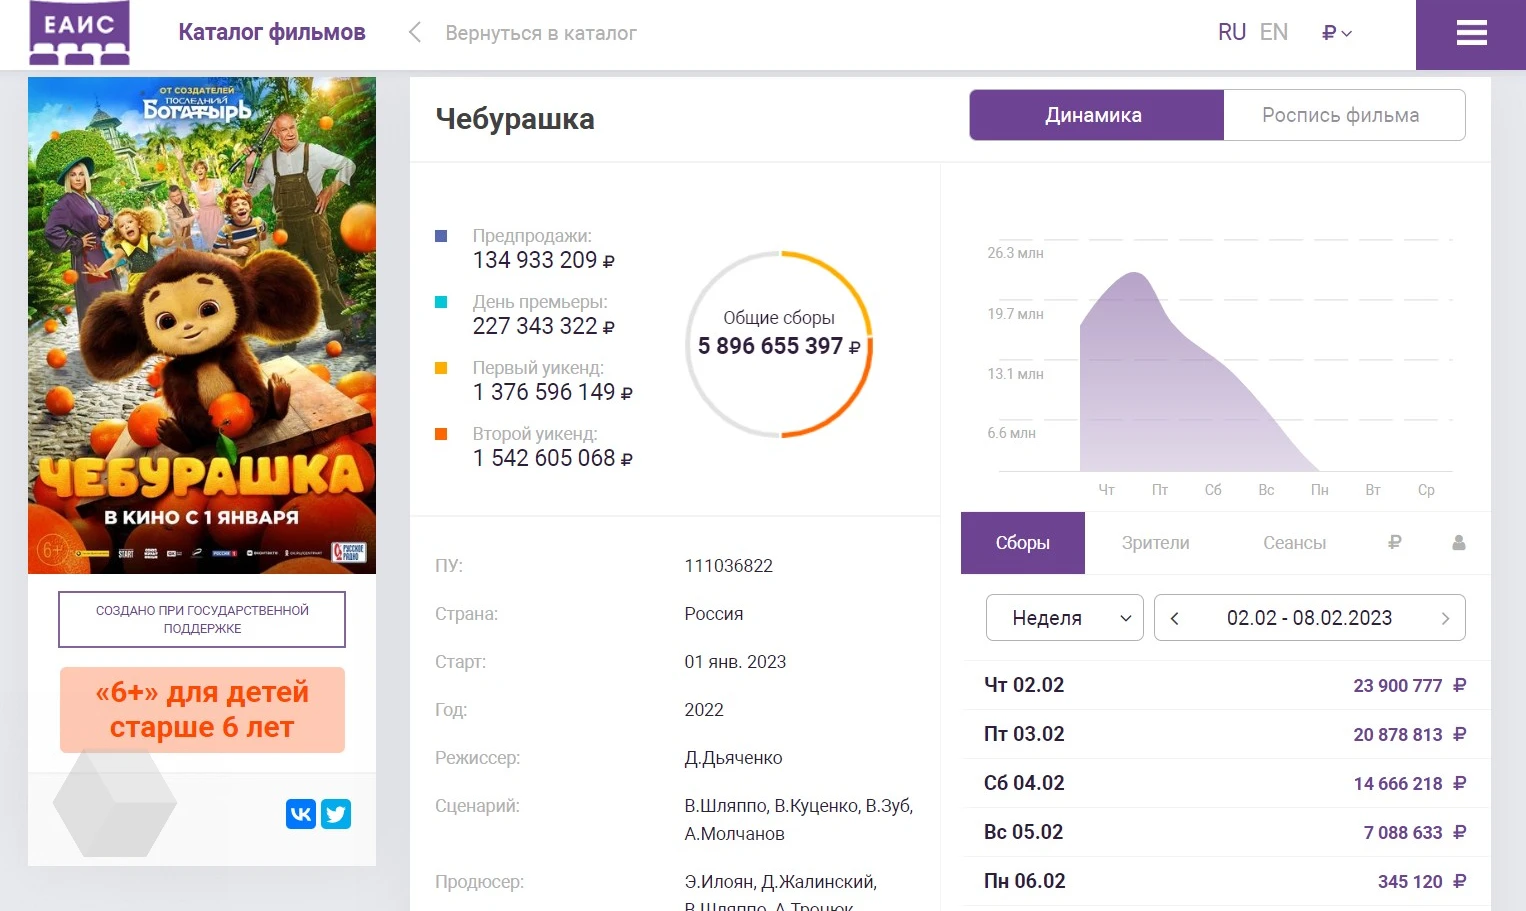Click the blue Предпродажи legend square
This screenshot has width=1526, height=911.
[441, 236]
